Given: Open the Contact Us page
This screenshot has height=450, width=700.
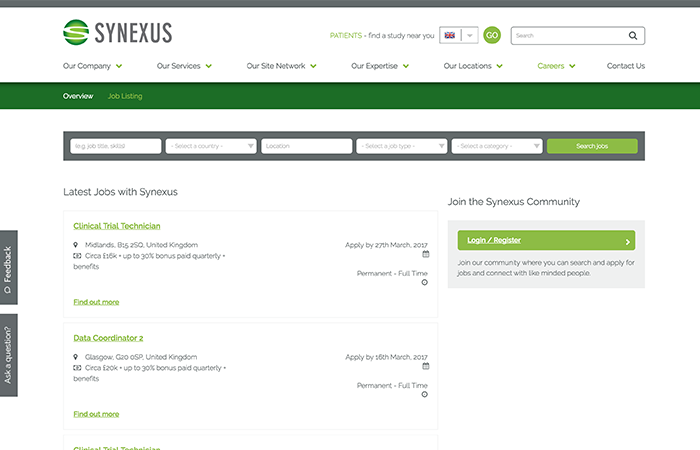Looking at the screenshot, I should click(x=626, y=66).
